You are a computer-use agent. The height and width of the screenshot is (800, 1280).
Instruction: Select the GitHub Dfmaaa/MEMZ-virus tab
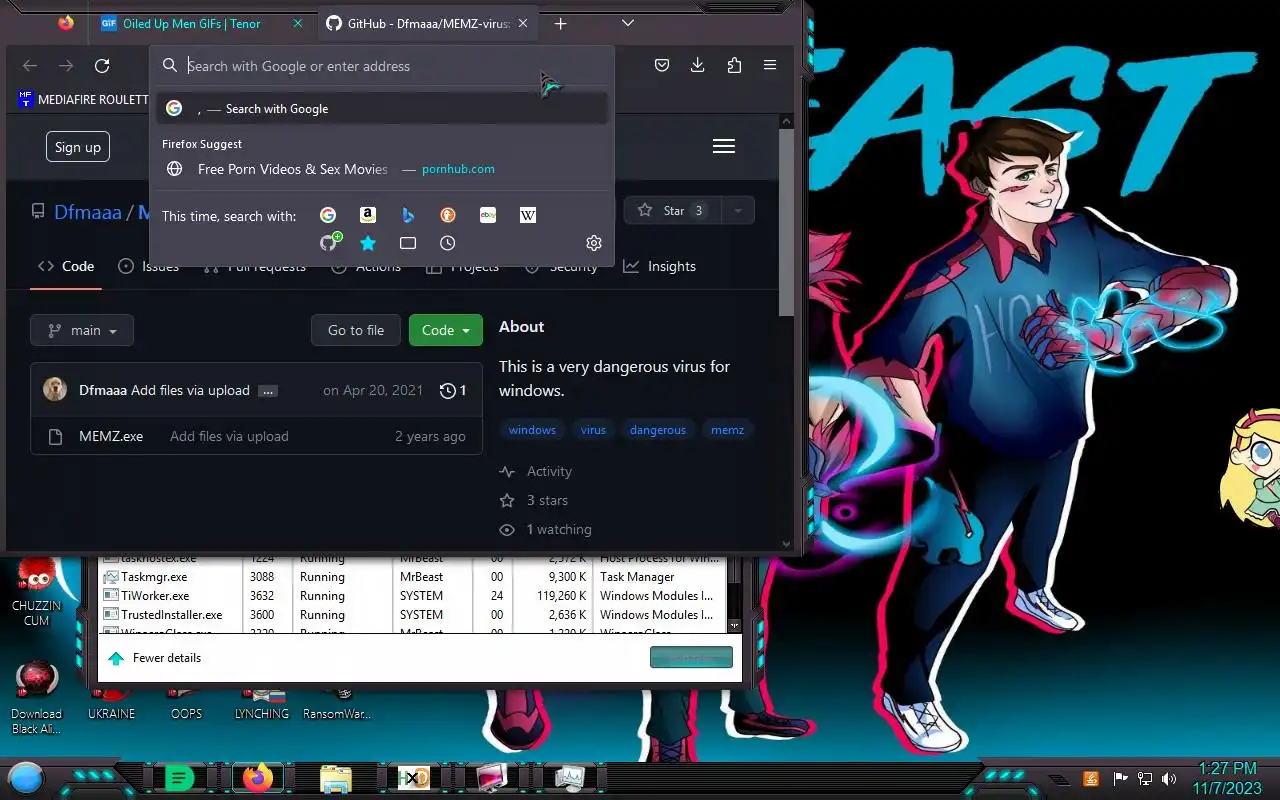[x=428, y=23]
